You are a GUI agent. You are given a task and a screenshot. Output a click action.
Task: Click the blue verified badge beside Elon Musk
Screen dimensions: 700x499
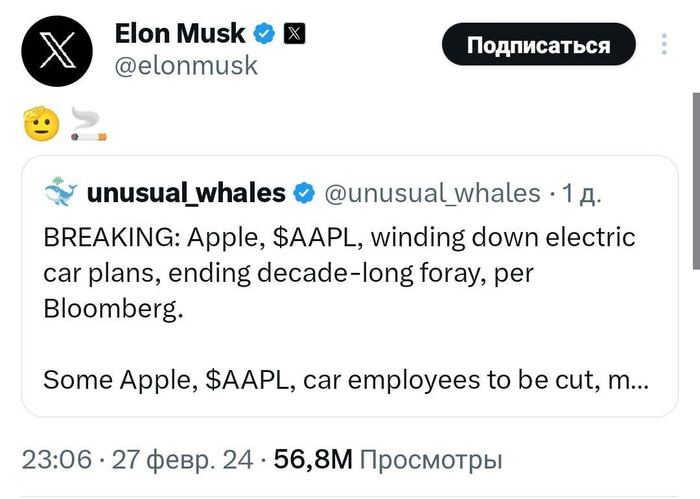pos(264,33)
